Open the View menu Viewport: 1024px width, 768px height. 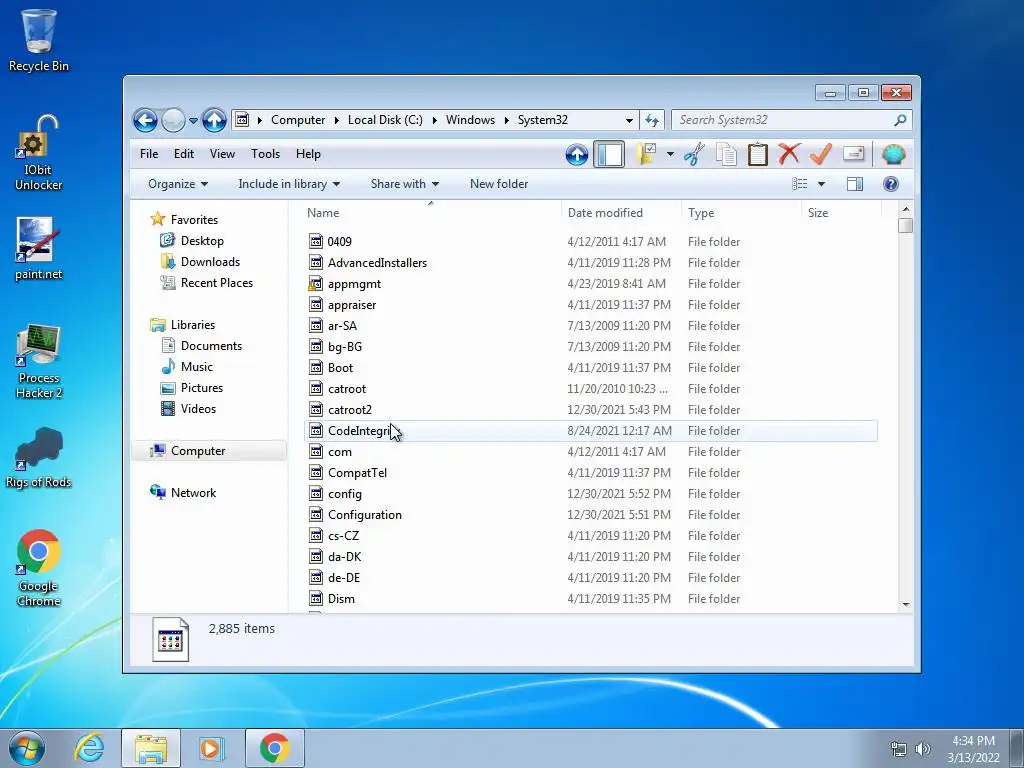click(x=222, y=154)
